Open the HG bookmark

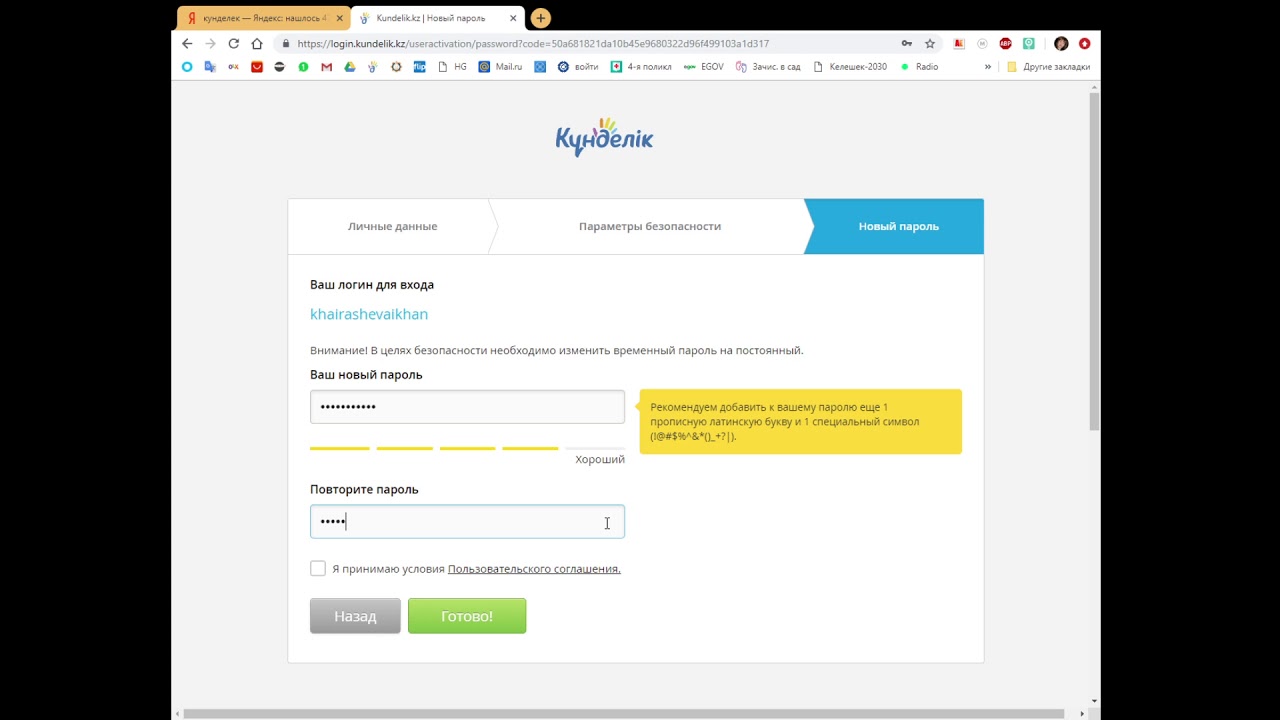click(x=453, y=67)
